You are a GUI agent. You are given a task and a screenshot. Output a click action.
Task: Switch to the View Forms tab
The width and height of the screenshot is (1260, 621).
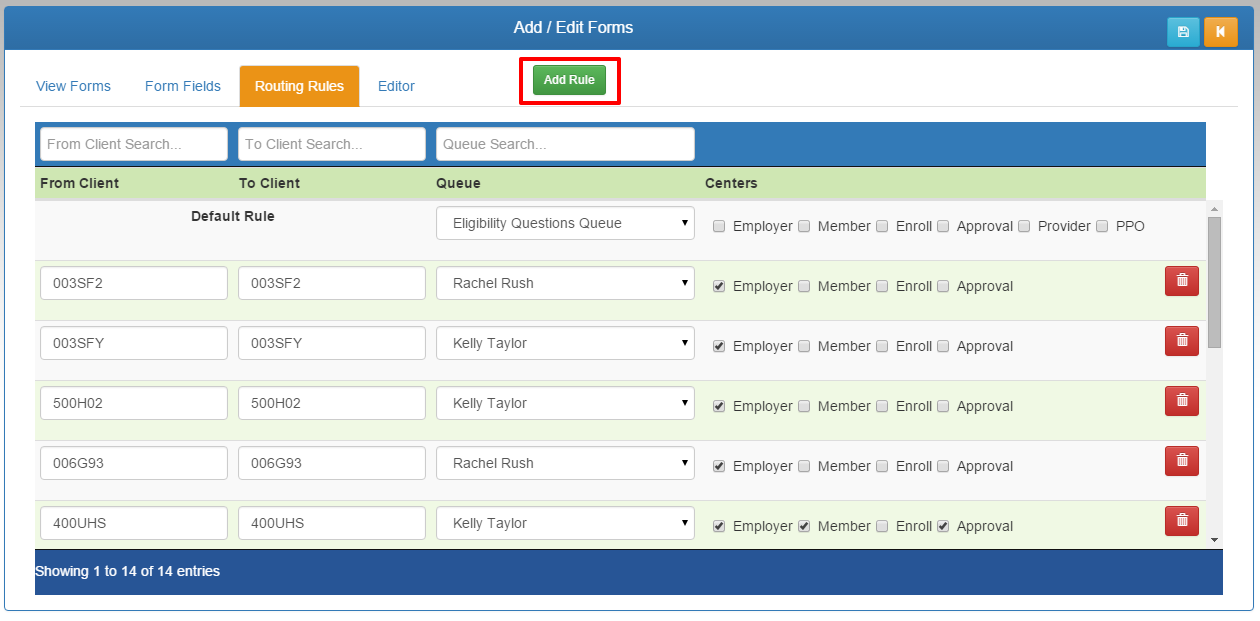pyautogui.click(x=73, y=86)
